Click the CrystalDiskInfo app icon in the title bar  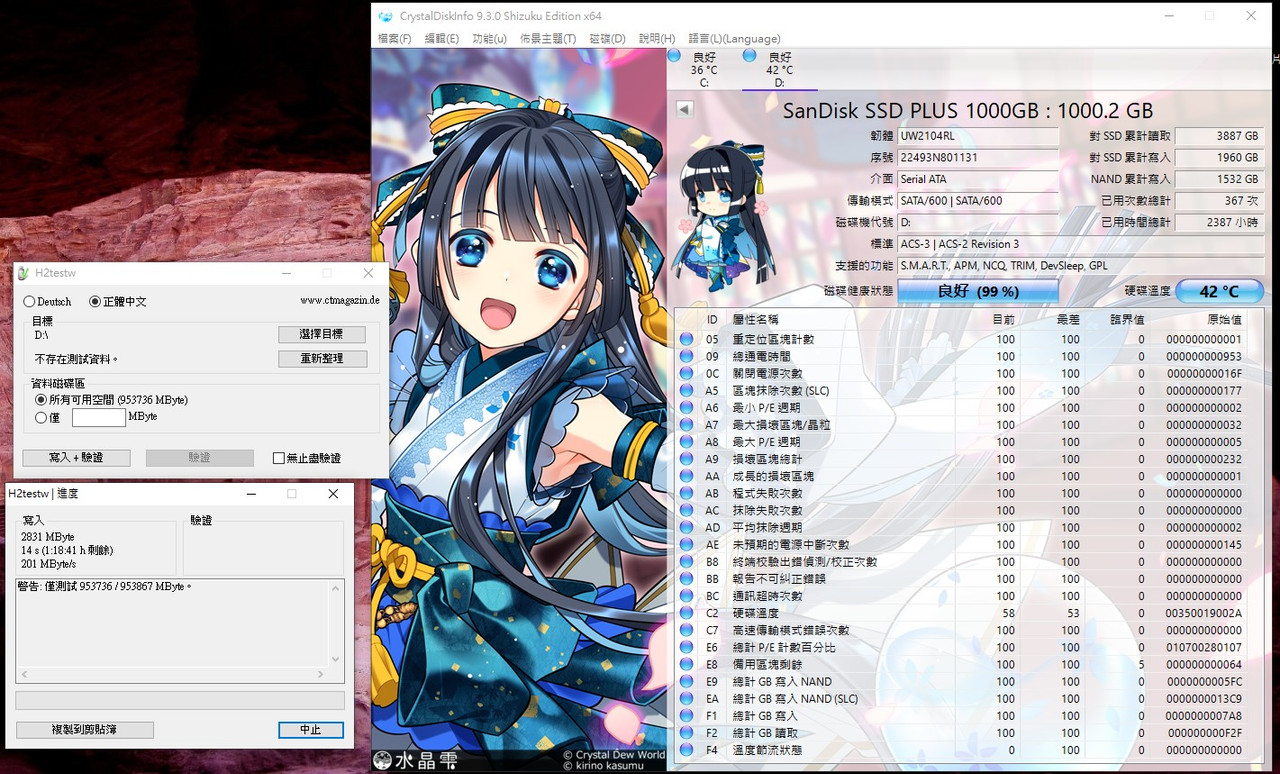(x=385, y=16)
